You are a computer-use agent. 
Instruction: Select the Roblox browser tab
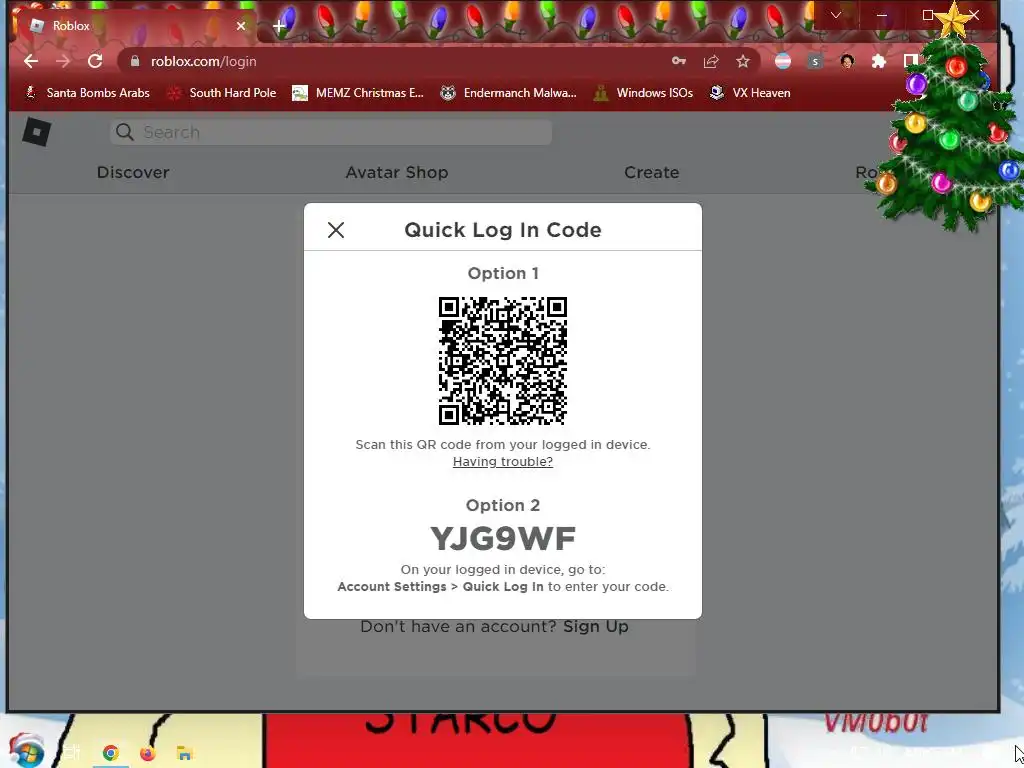pyautogui.click(x=134, y=26)
